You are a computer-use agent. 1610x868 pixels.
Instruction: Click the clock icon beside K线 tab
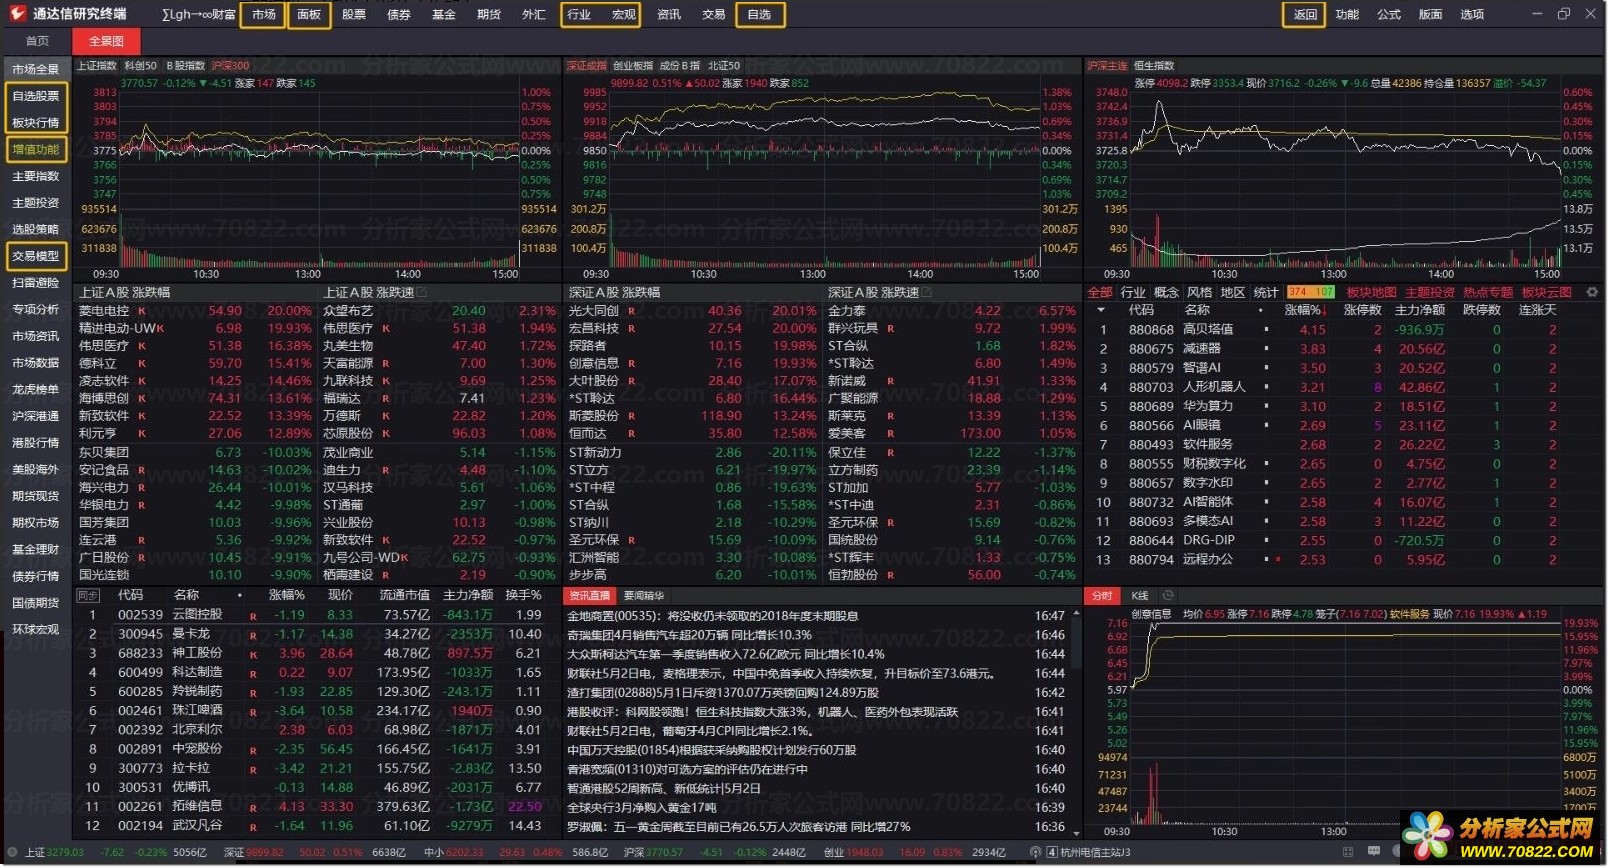[1168, 595]
